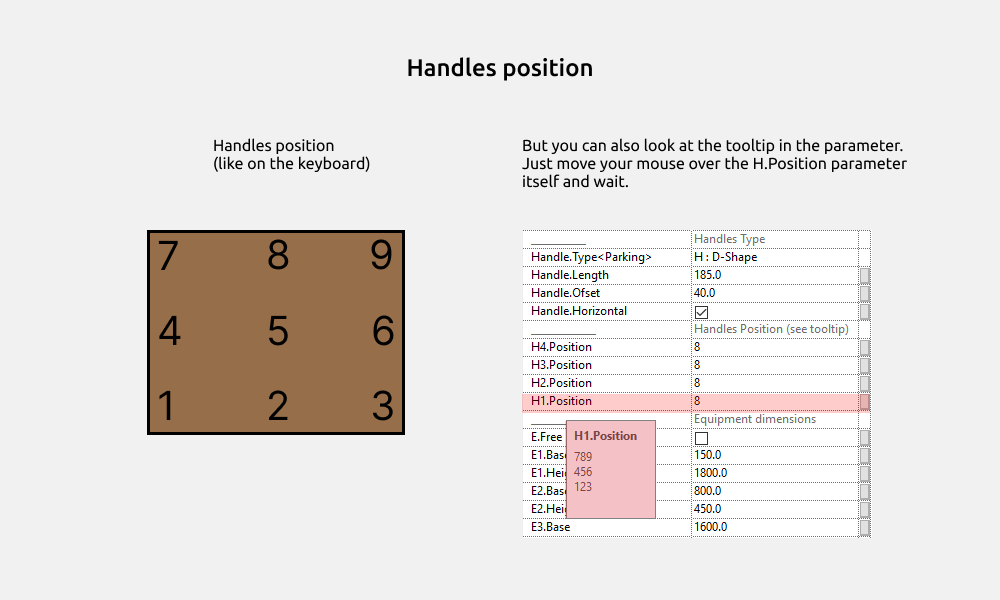Click associate button on H4.Position row
The image size is (1000, 600).
(x=865, y=347)
